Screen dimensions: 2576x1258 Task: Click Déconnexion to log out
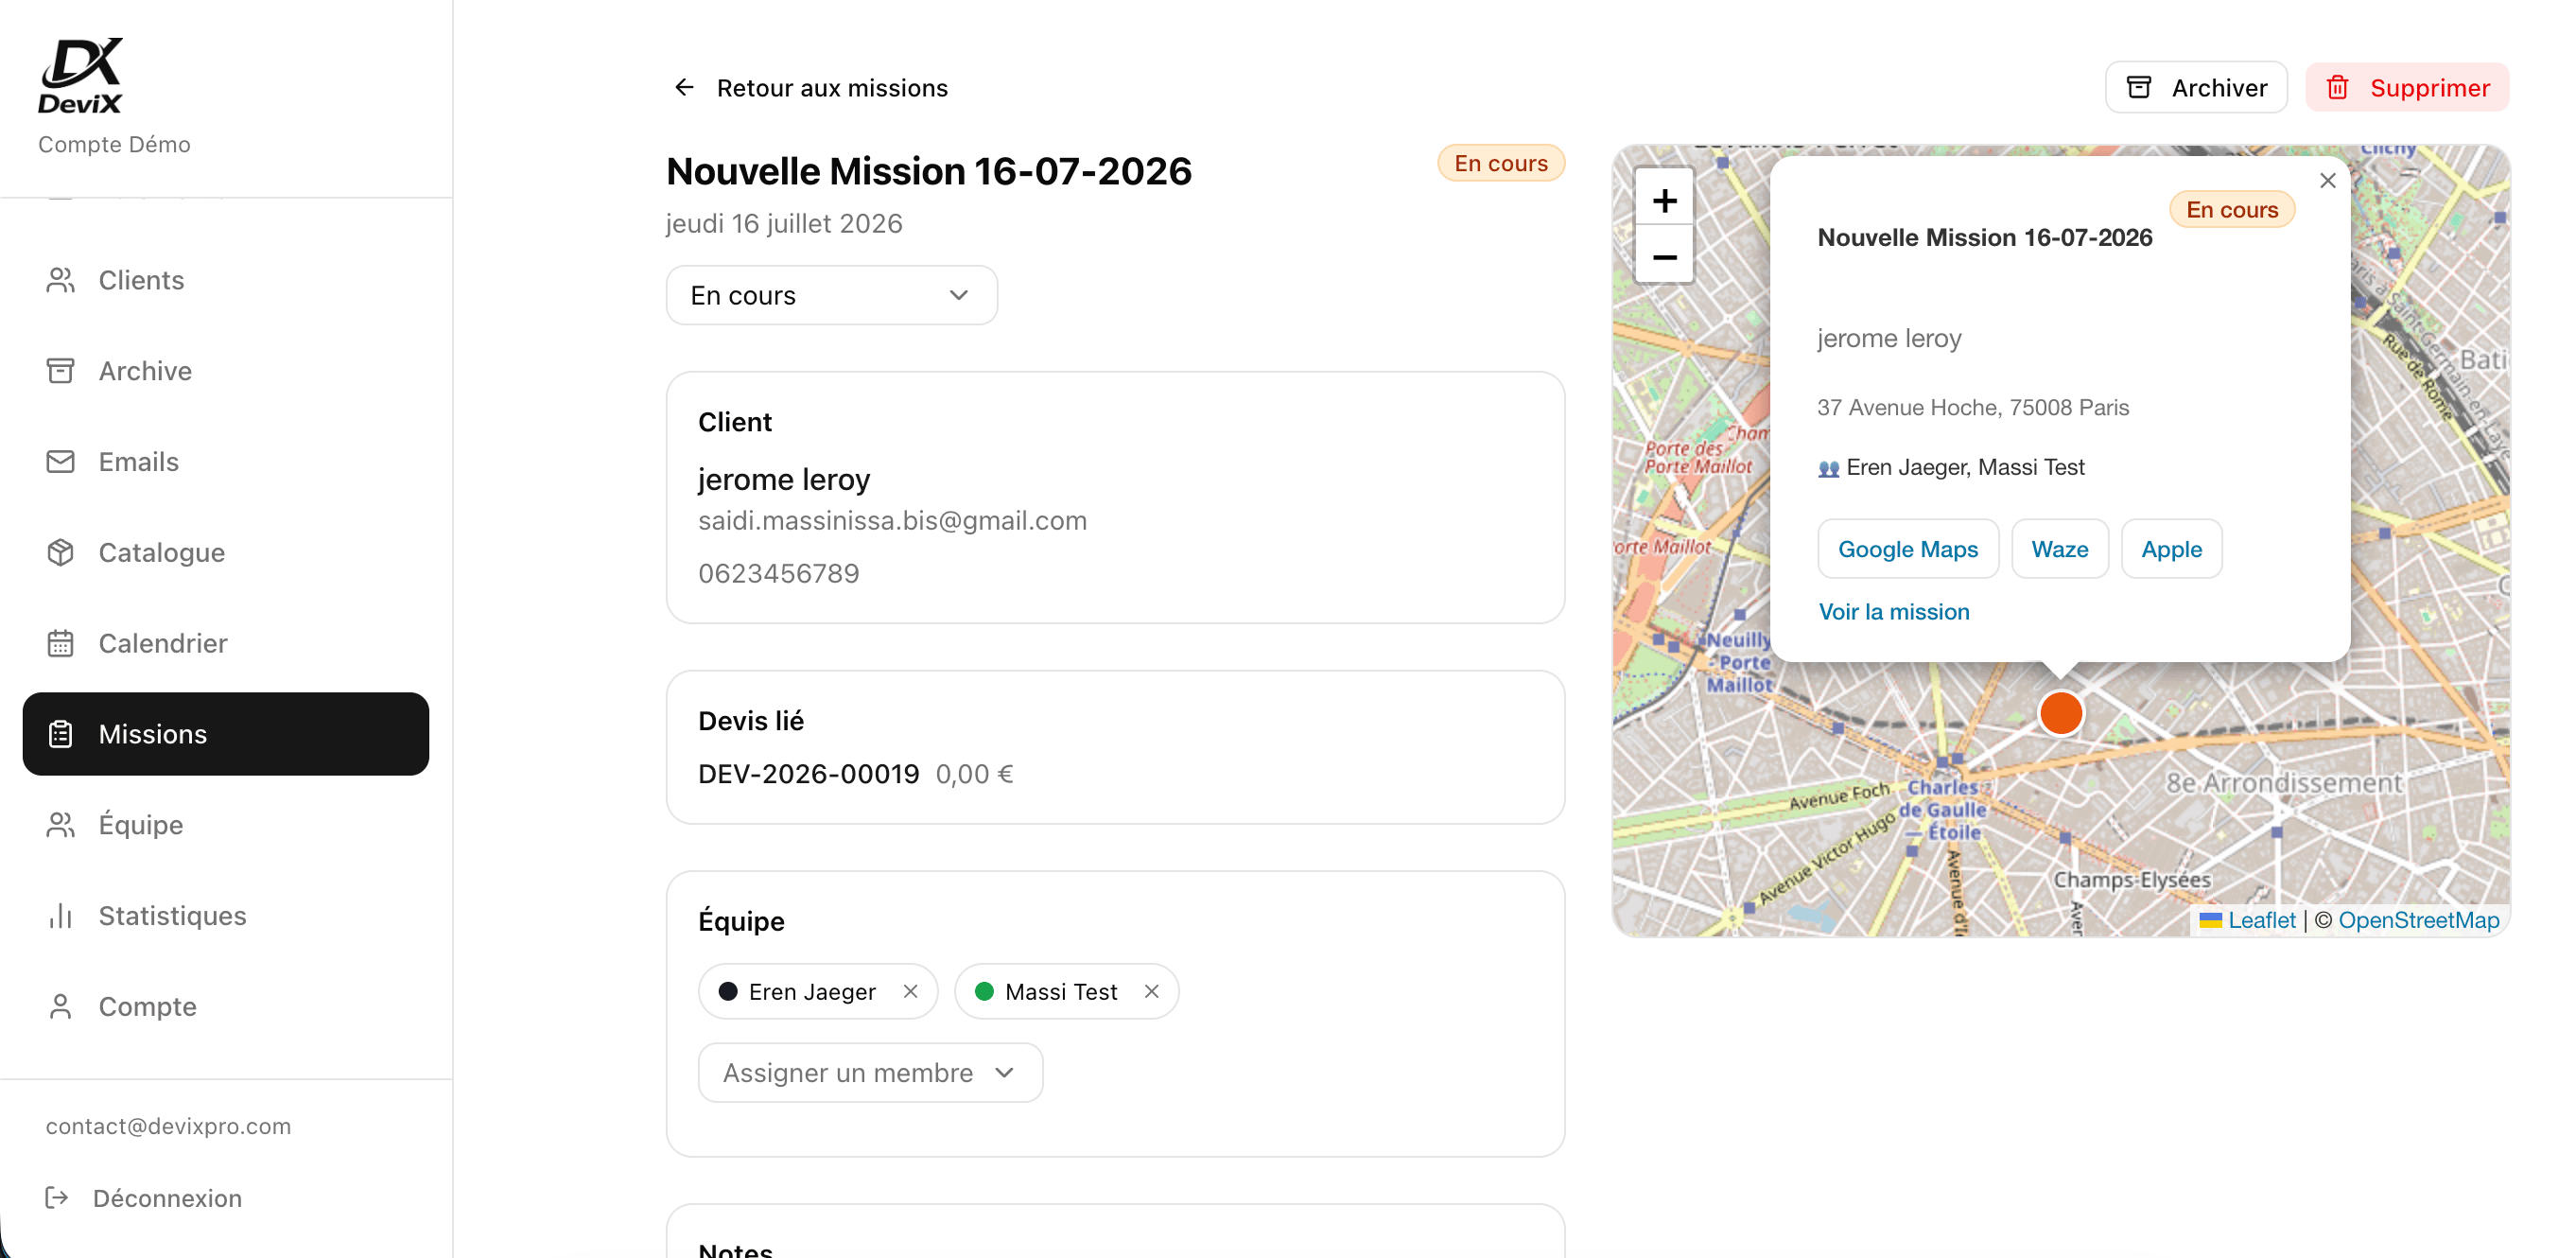tap(144, 1198)
